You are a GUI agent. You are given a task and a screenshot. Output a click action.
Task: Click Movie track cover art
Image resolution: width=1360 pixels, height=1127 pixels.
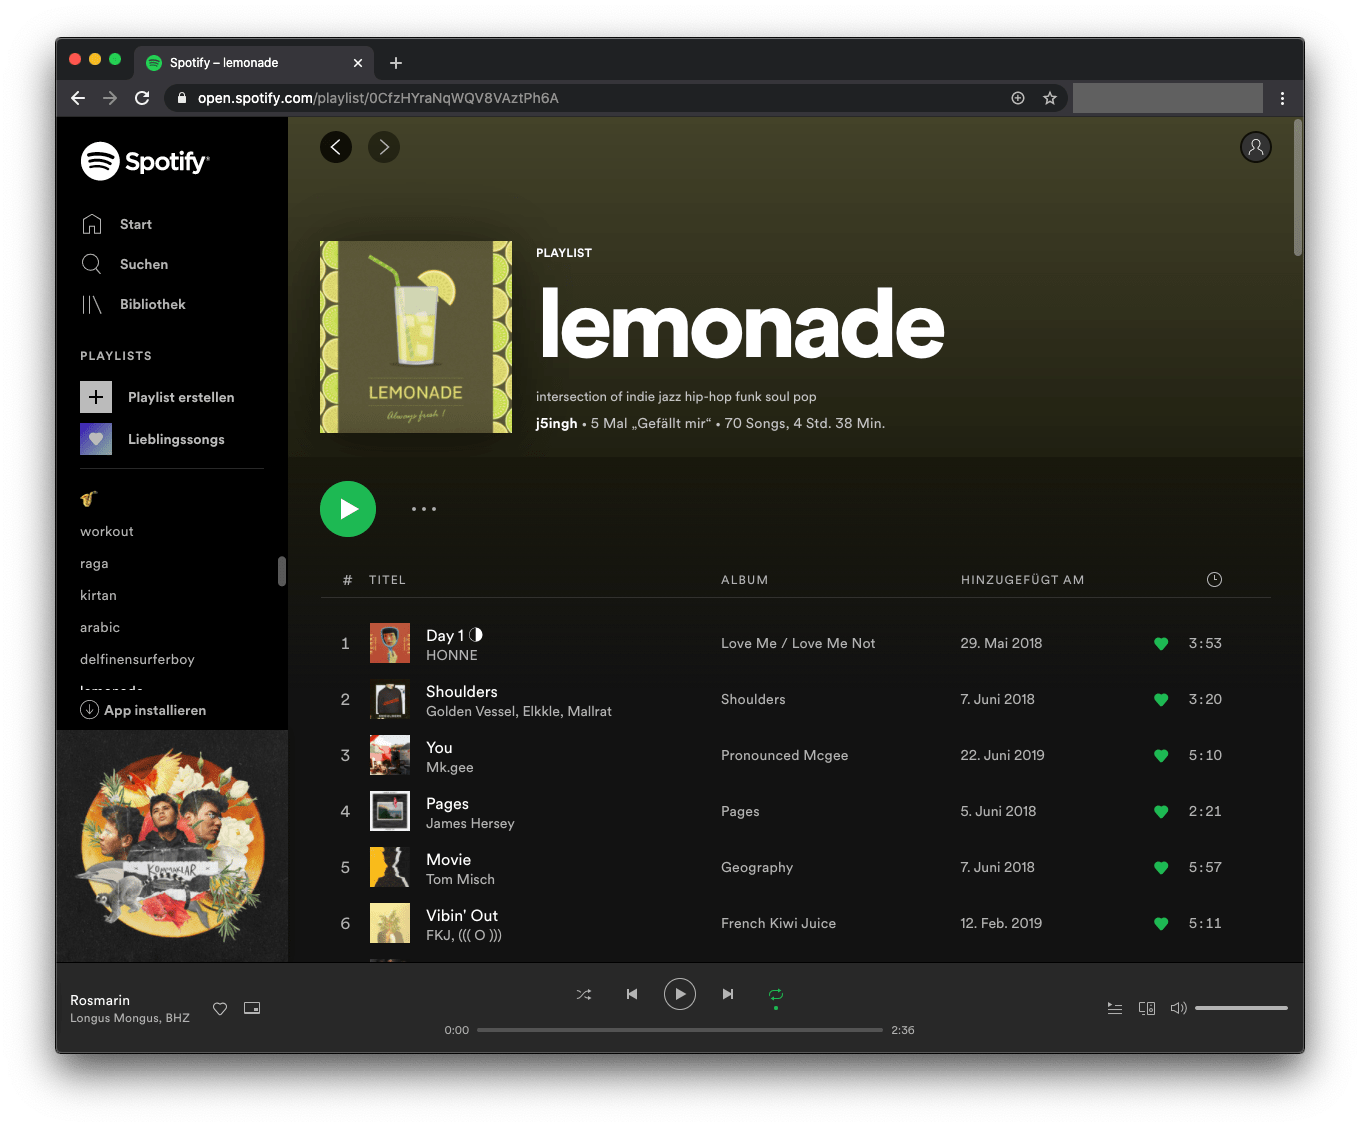click(x=390, y=867)
